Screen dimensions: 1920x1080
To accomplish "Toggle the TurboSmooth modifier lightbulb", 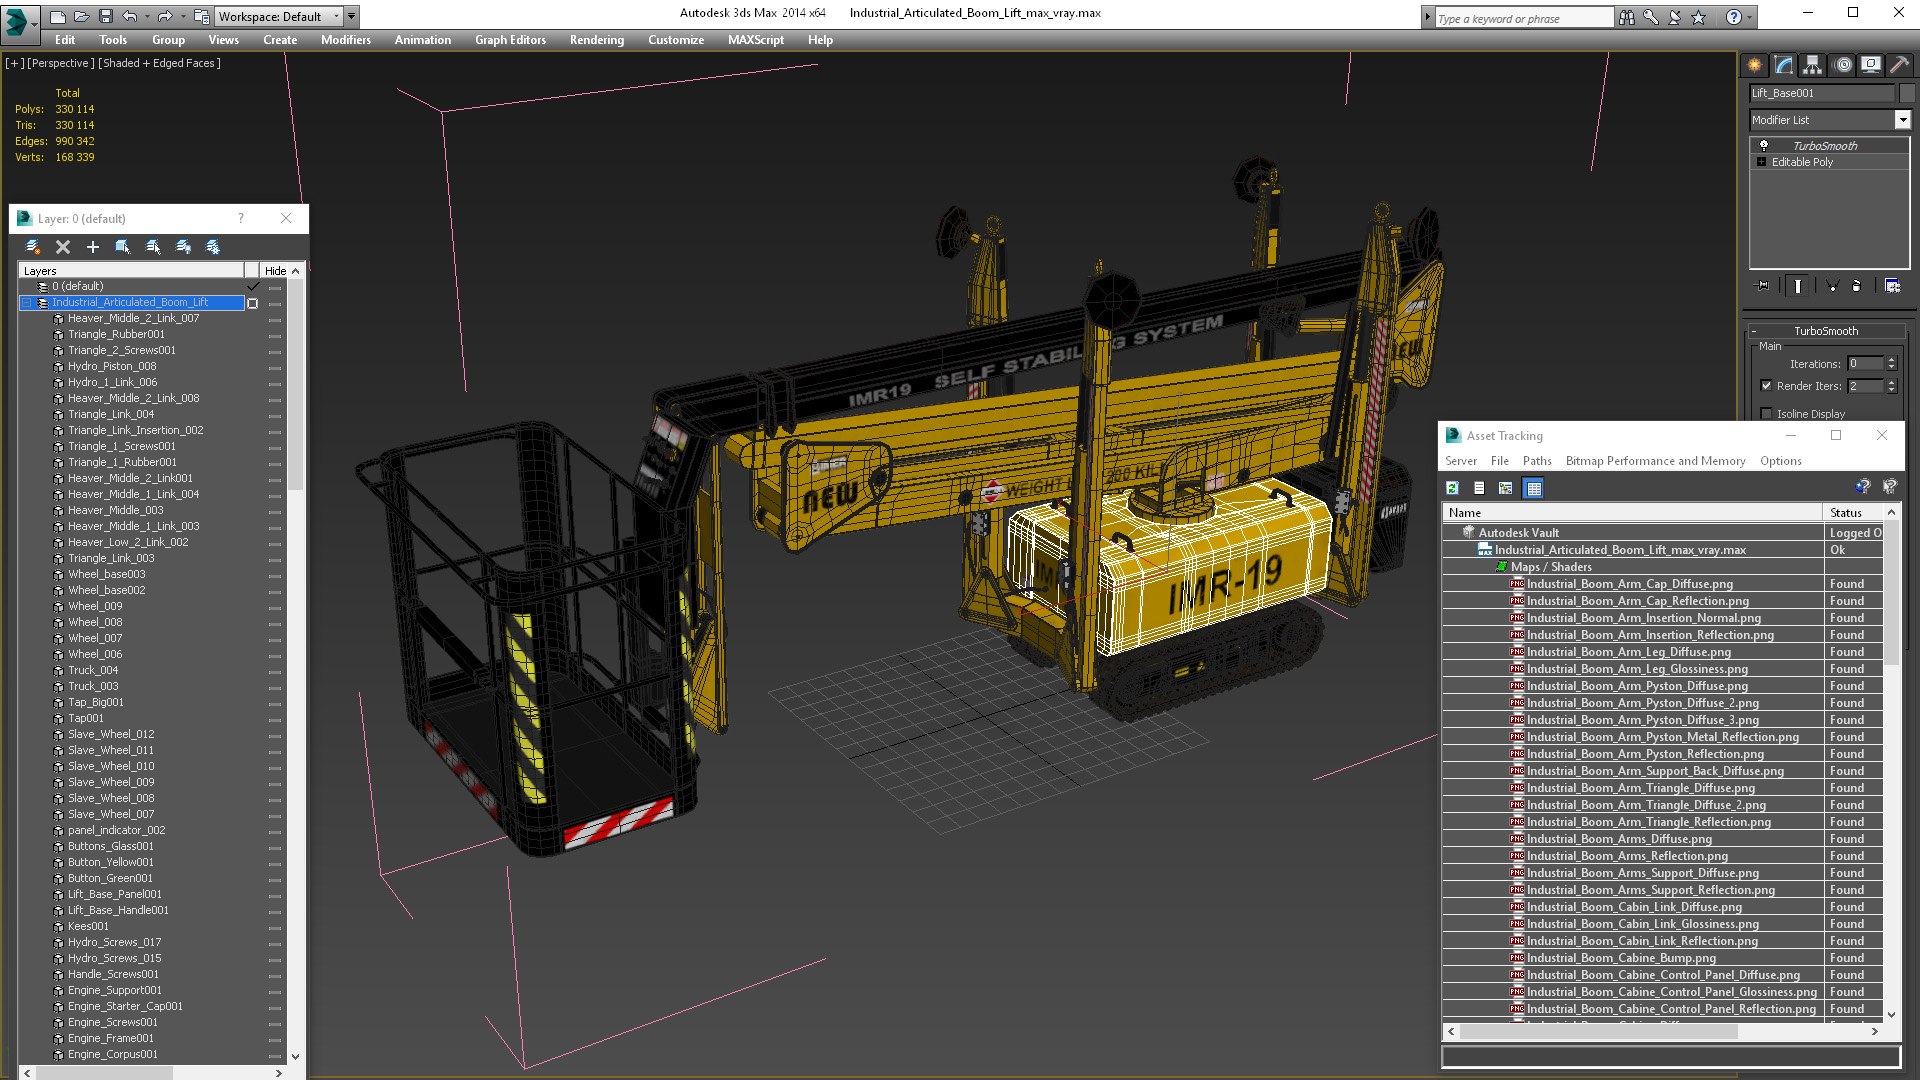I will tap(1764, 146).
